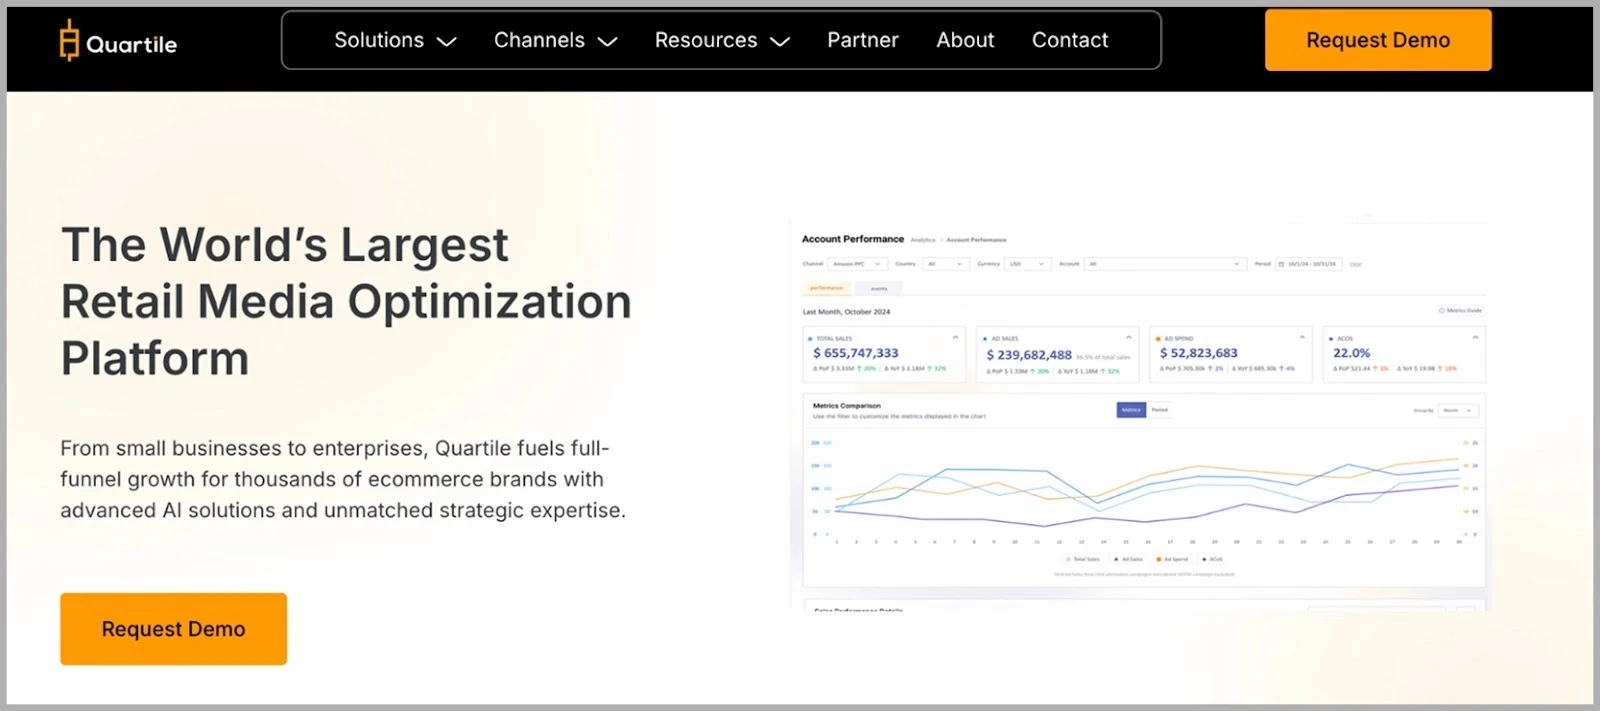Open the Channel dropdown showing Amazon PPC
This screenshot has height=711, width=1600.
coord(858,264)
